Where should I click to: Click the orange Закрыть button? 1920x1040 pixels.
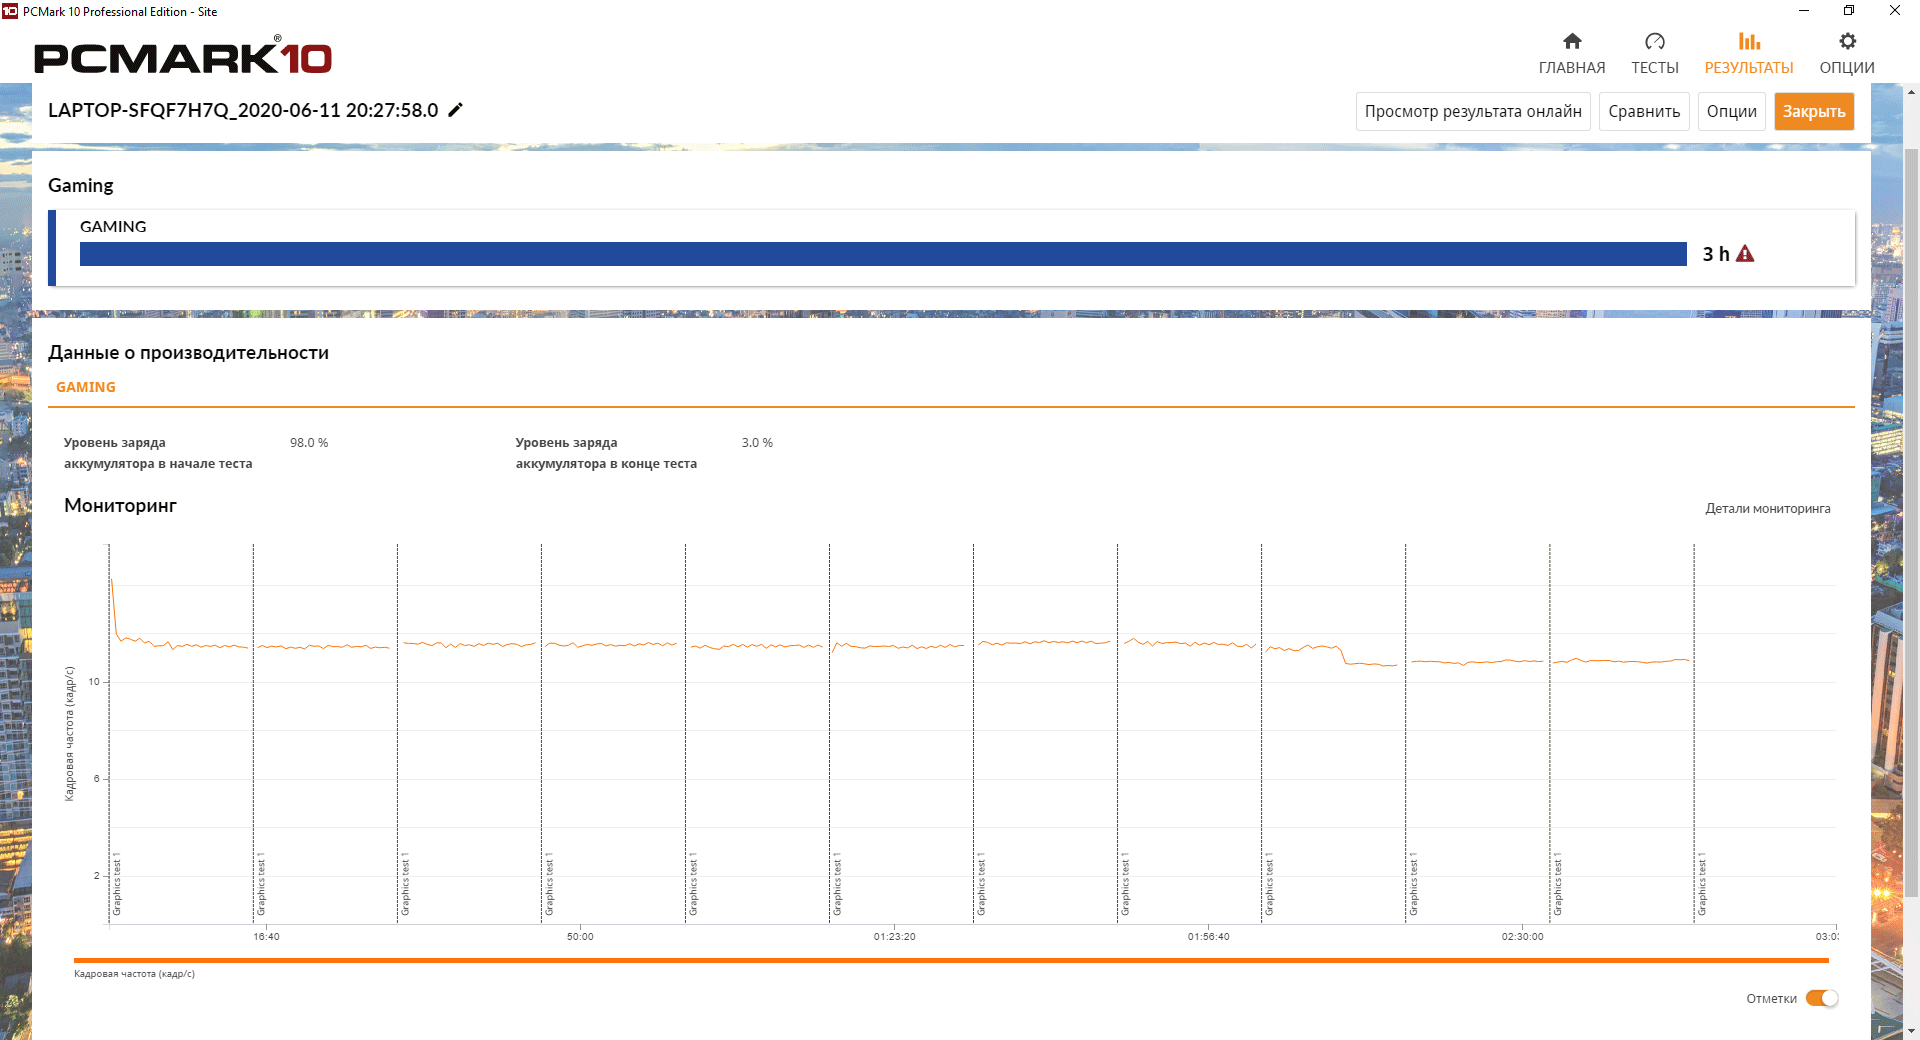point(1814,111)
